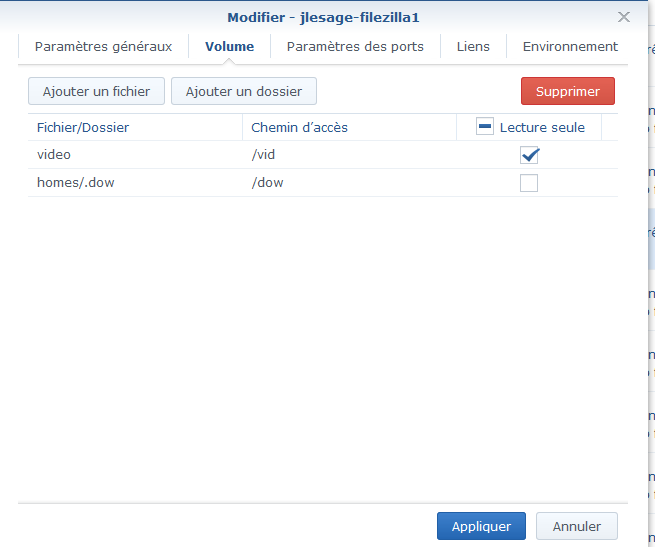This screenshot has height=547, width=655.
Task: Sort by the Fichier/Dossier column header
Action: [x=135, y=127]
